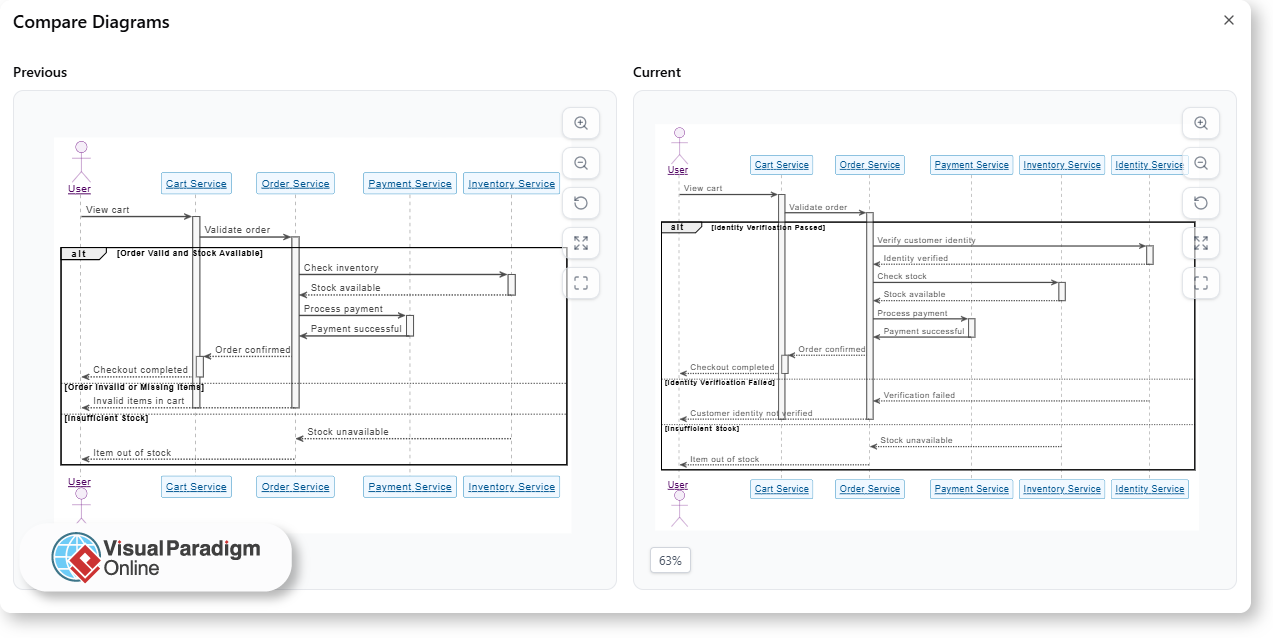Select the User actor link in Previous diagram
The image size is (1273, 638).
(x=80, y=188)
